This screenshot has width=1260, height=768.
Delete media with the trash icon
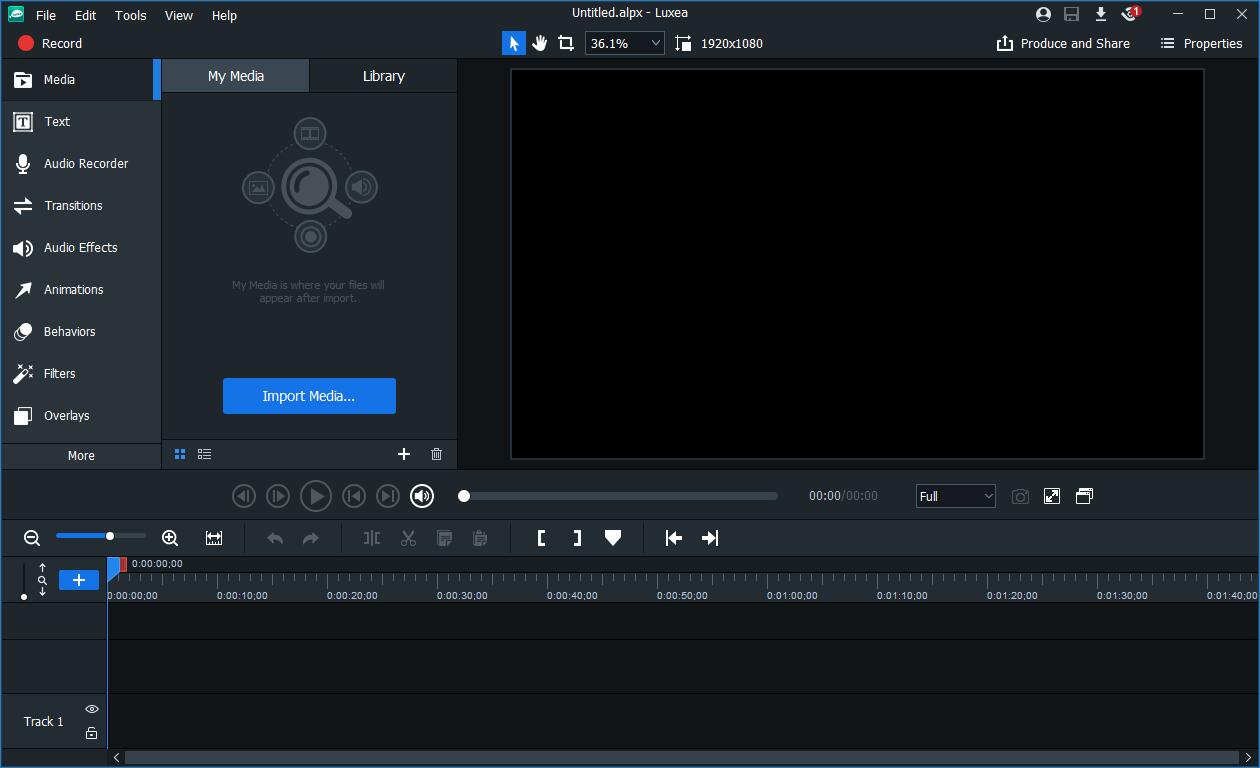click(436, 454)
